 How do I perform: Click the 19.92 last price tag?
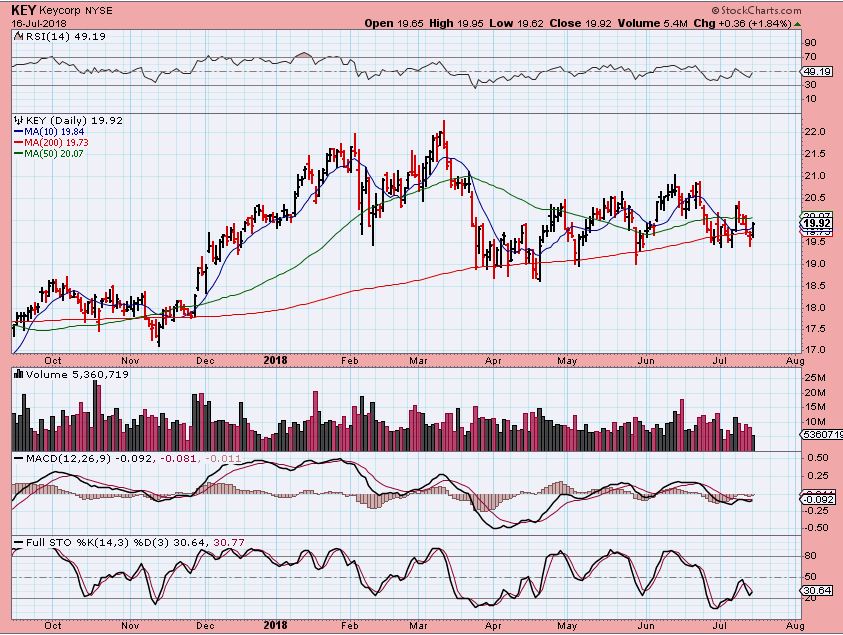point(817,223)
